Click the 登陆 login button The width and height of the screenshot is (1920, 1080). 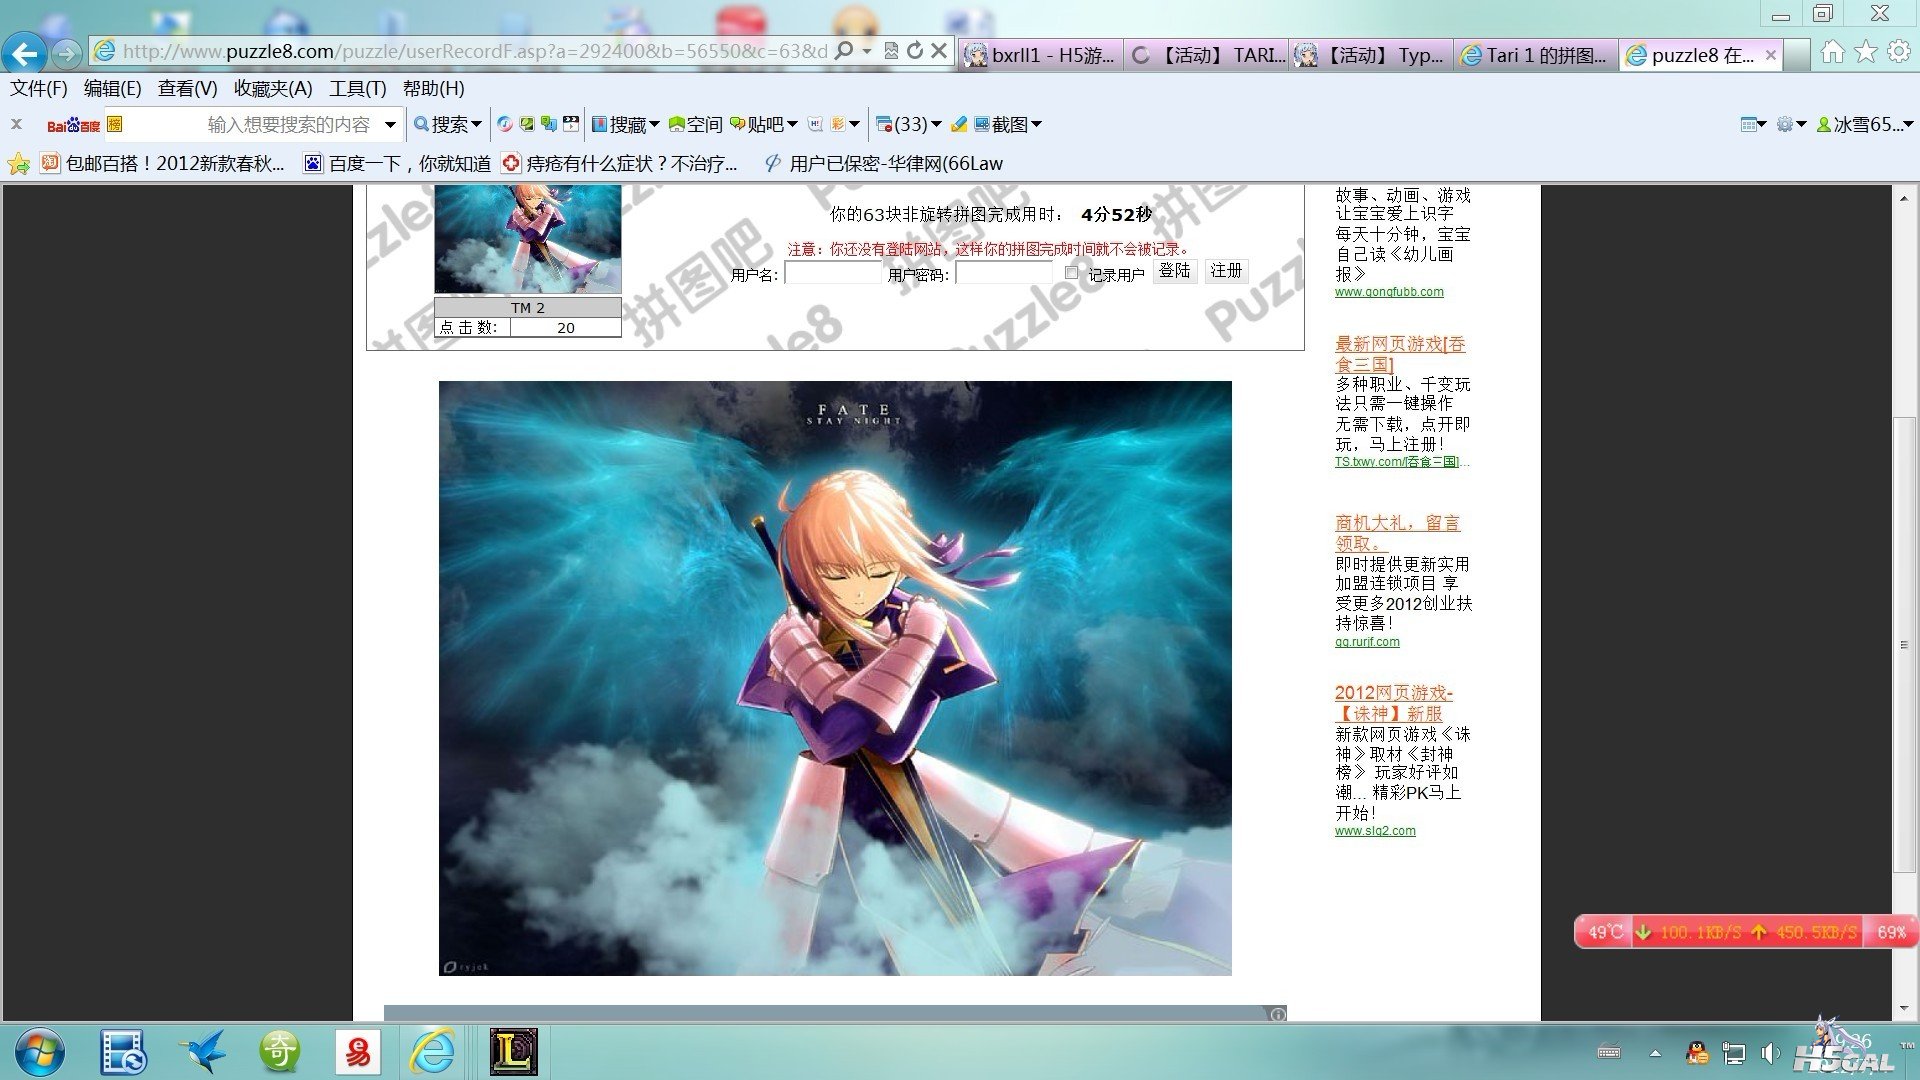pyautogui.click(x=1175, y=271)
